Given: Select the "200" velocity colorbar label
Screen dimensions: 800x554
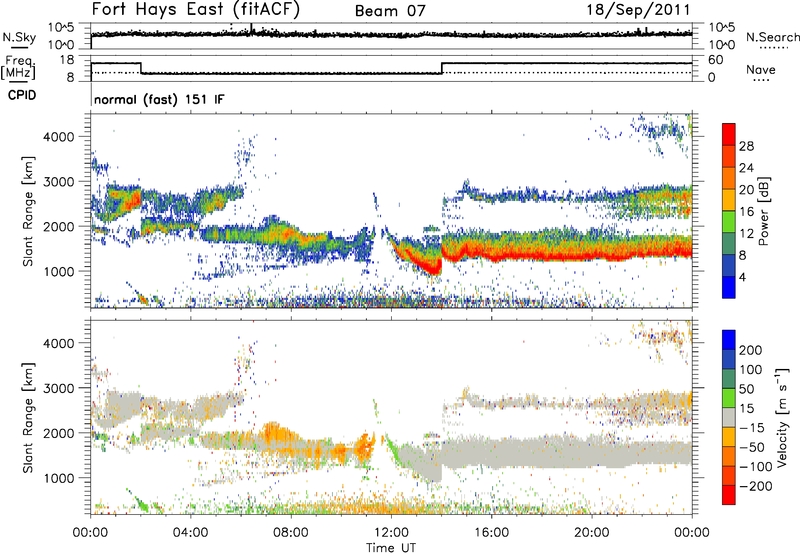Looking at the screenshot, I should [751, 350].
